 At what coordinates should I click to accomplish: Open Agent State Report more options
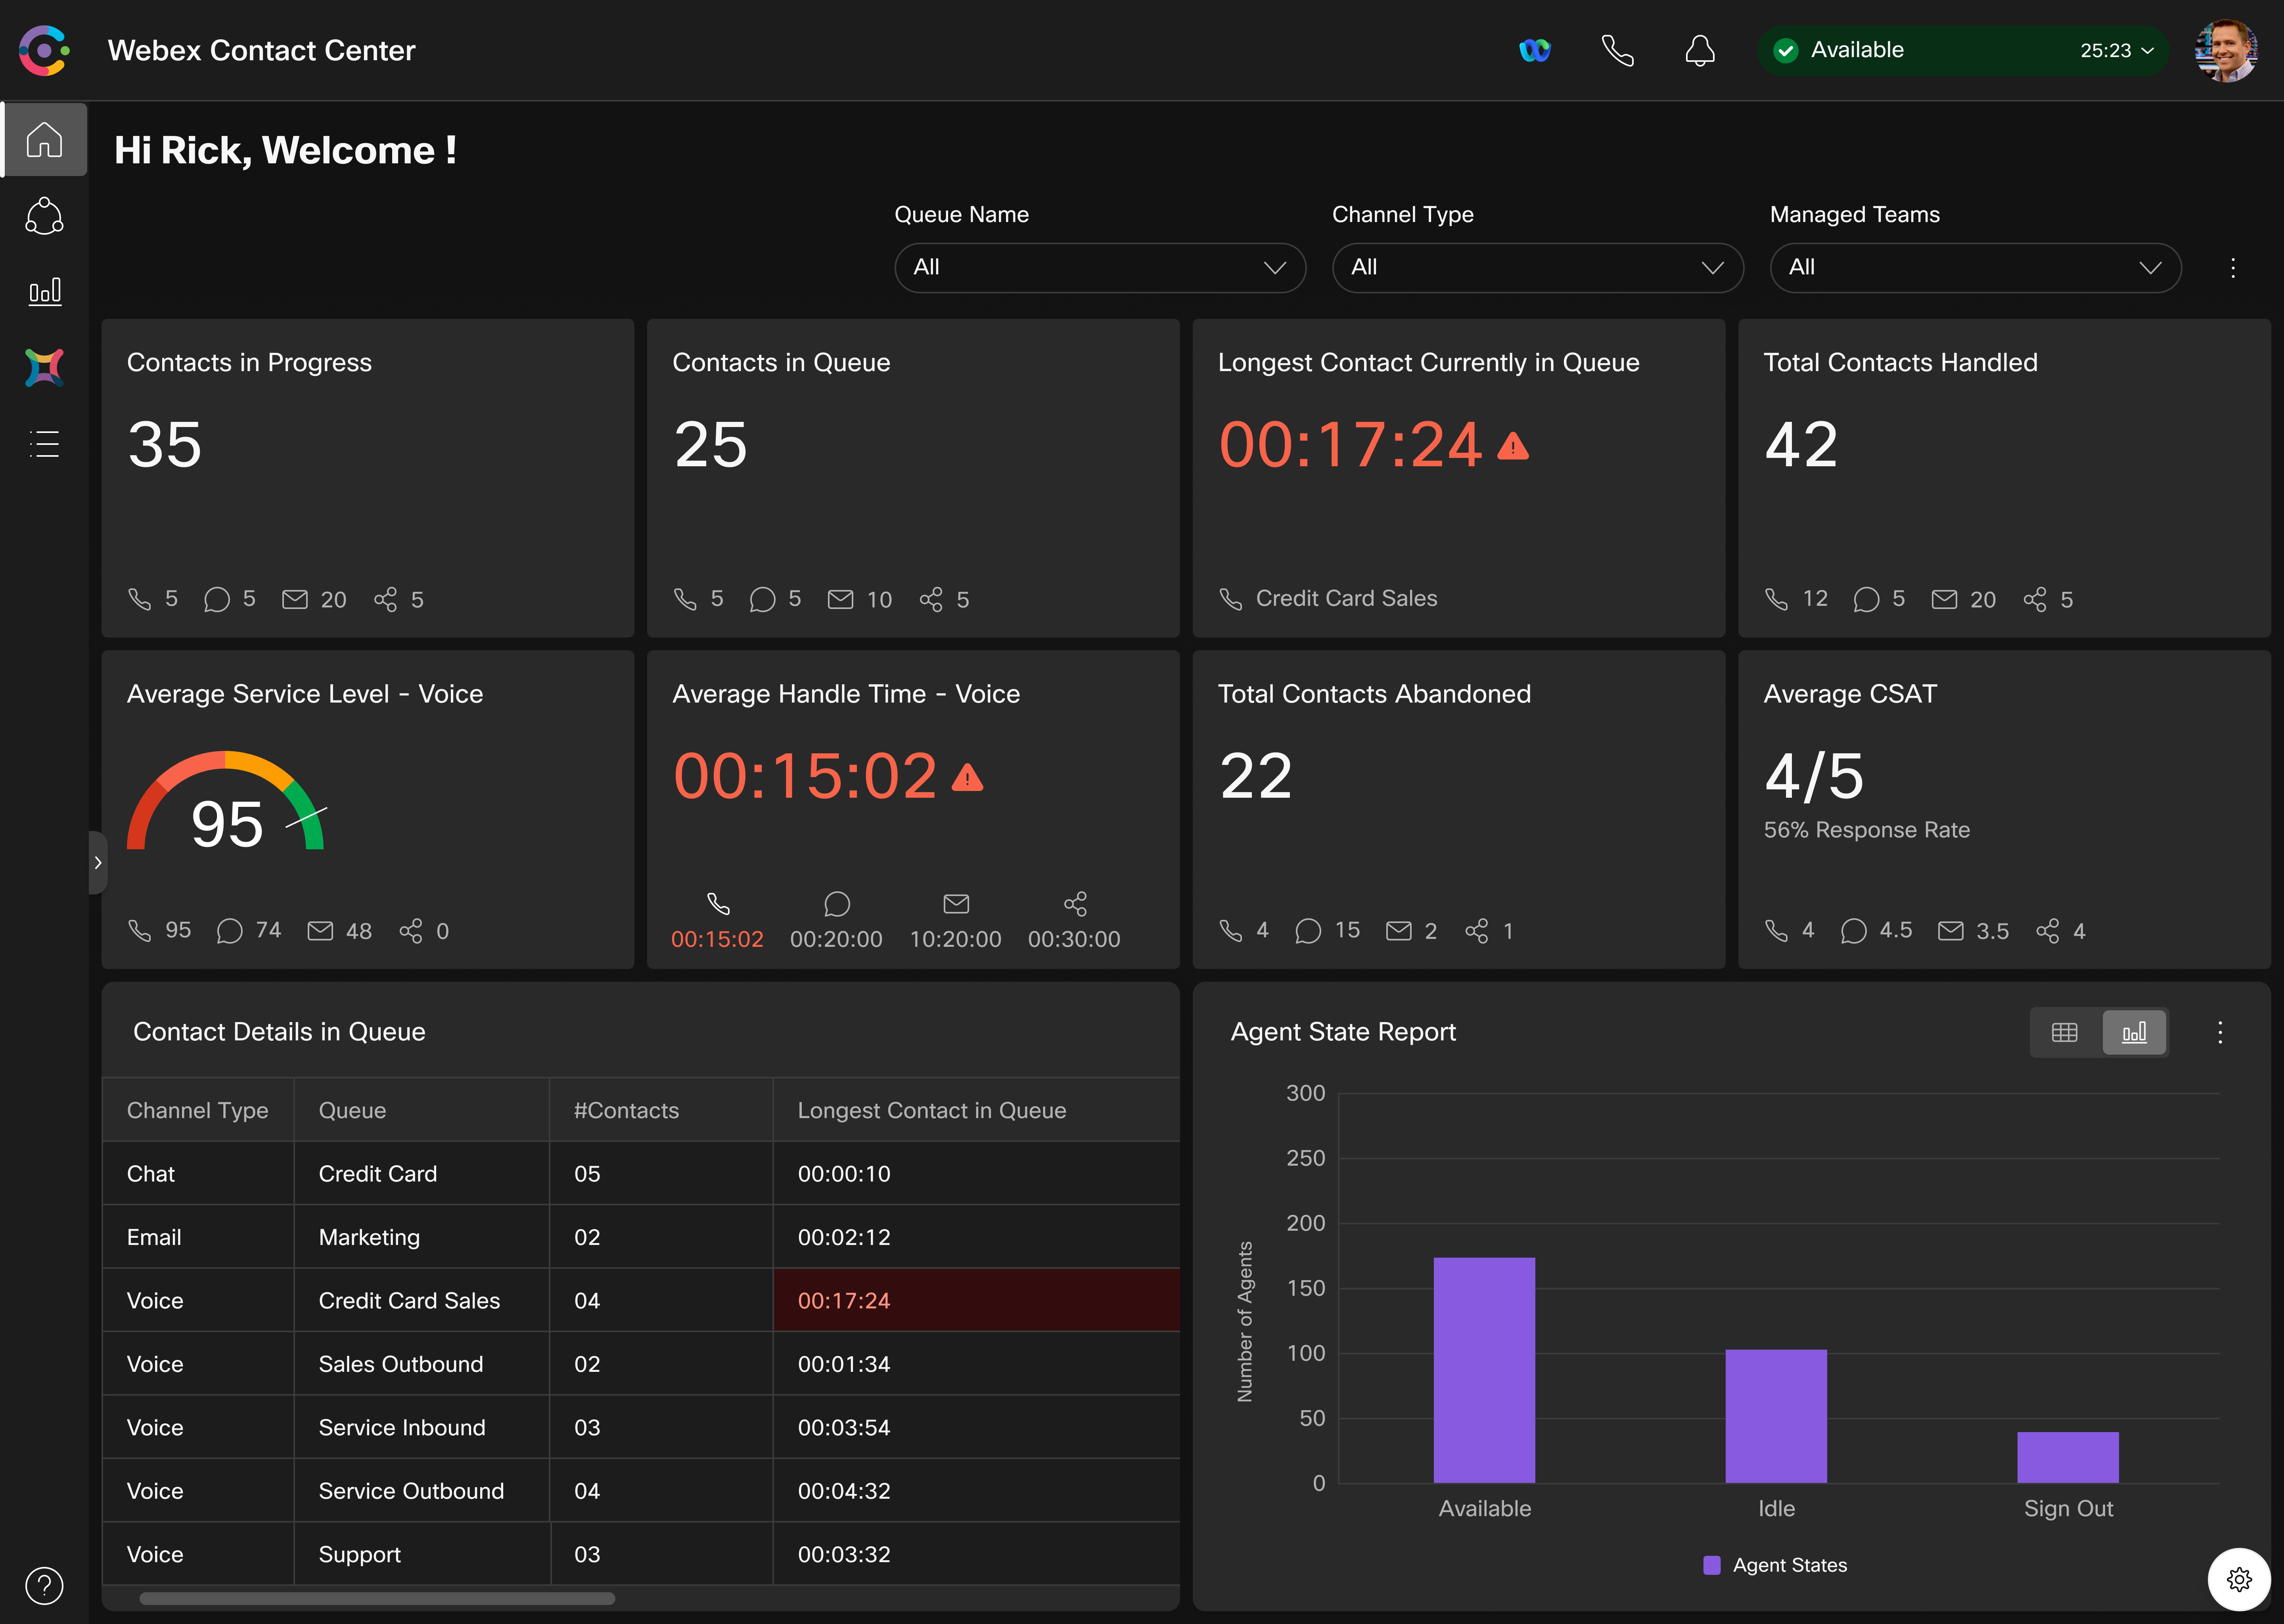click(x=2220, y=1032)
